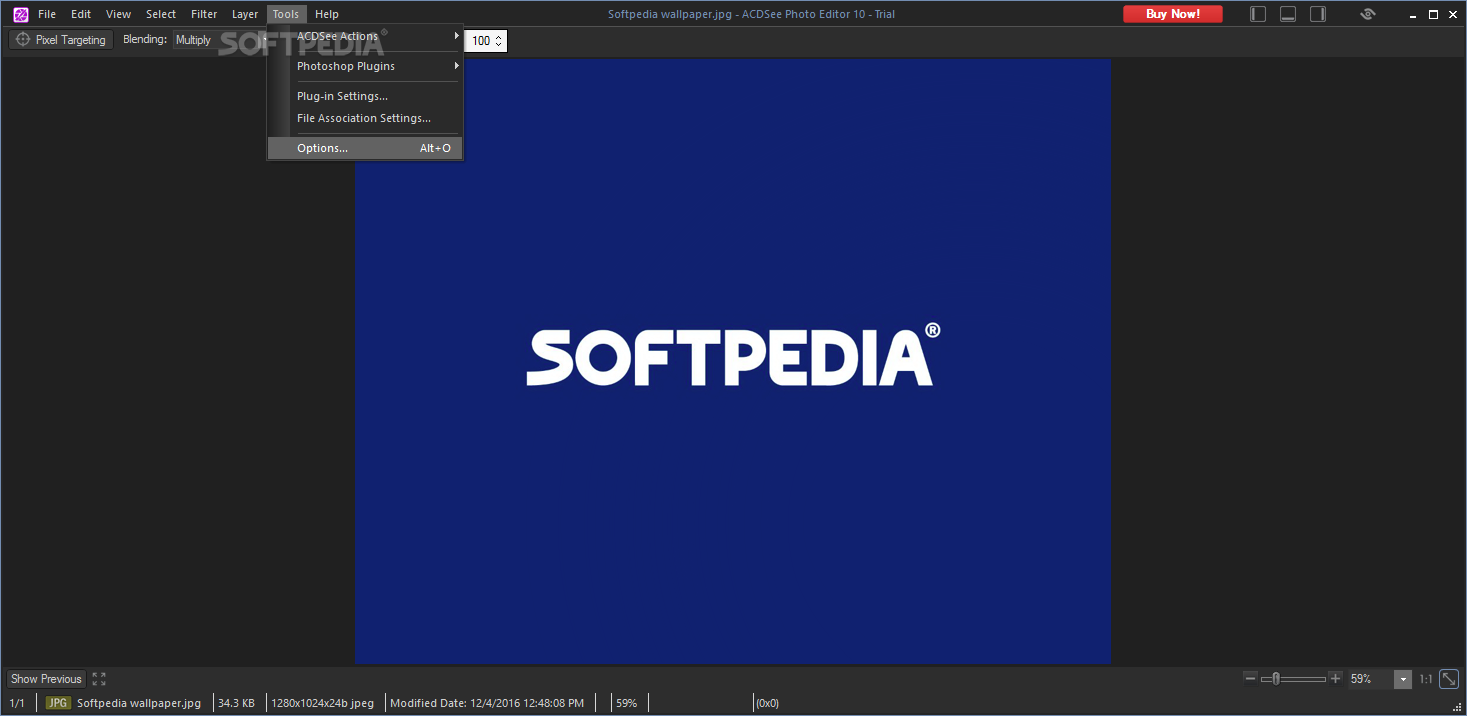This screenshot has height=716, width=1467.
Task: Open the Layer menu
Action: pos(245,14)
